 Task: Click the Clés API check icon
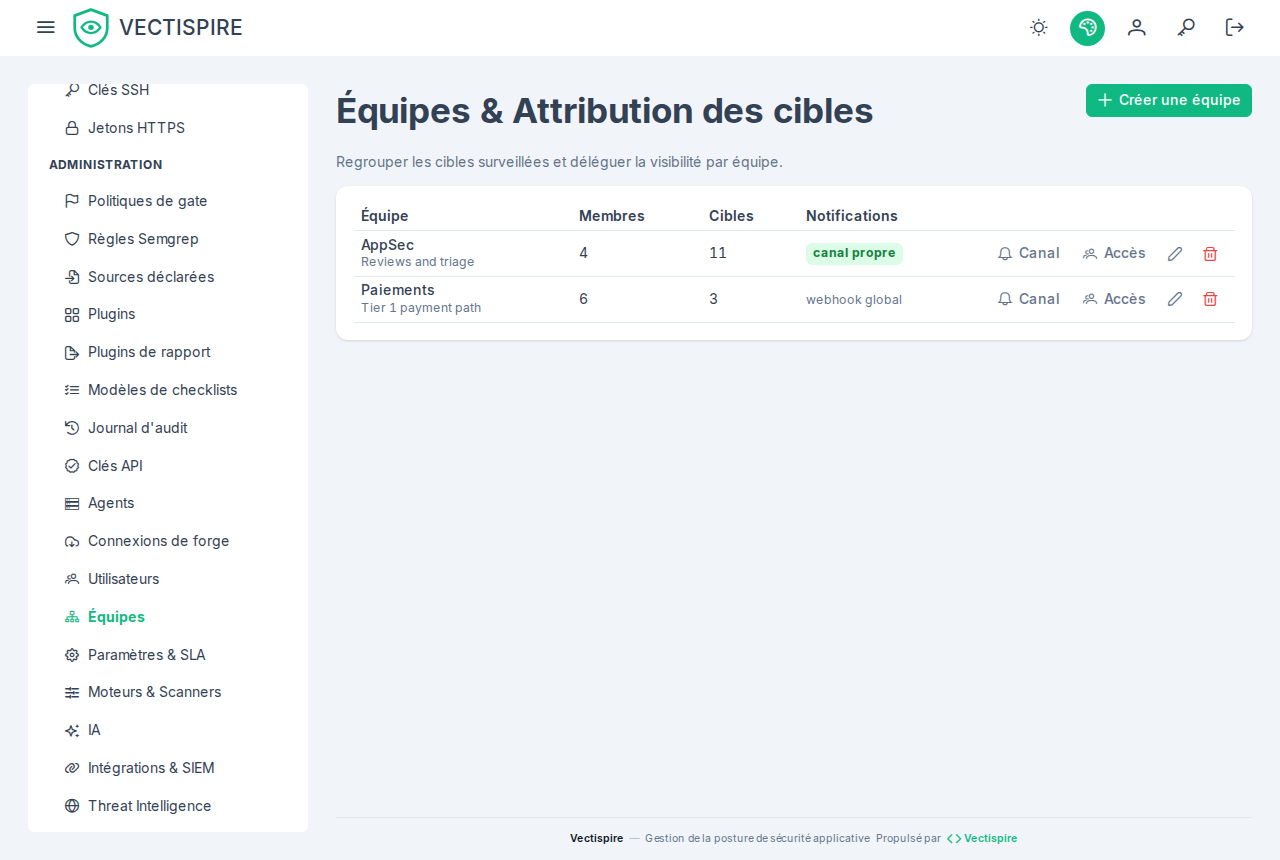(x=72, y=466)
